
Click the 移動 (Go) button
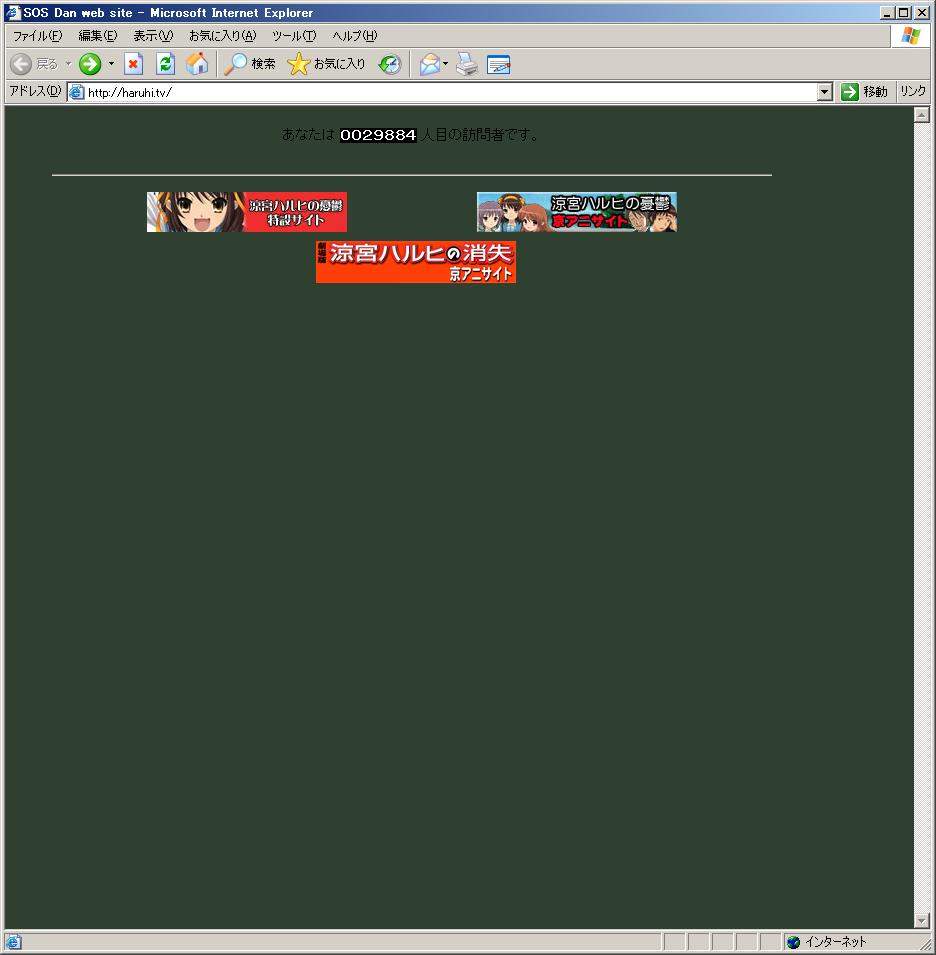[x=864, y=92]
